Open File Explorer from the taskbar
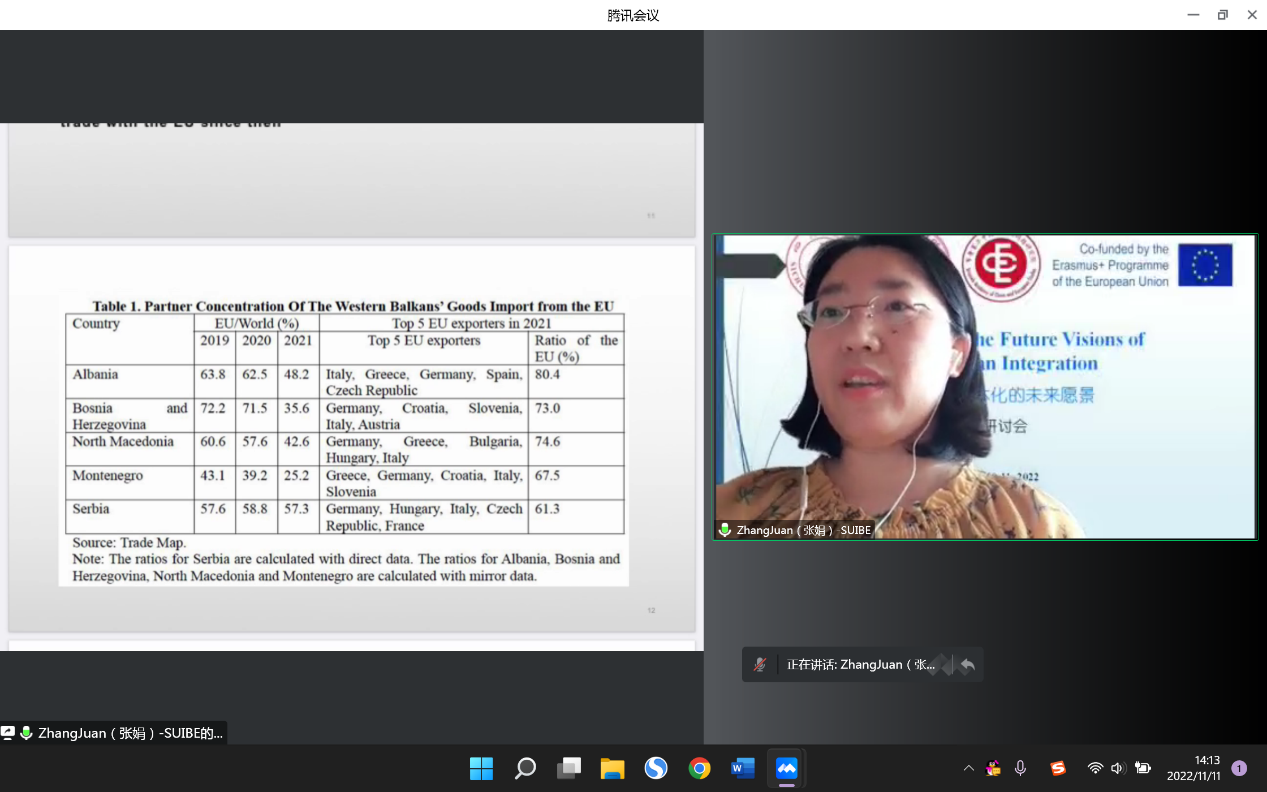The width and height of the screenshot is (1267, 792). (x=612, y=768)
